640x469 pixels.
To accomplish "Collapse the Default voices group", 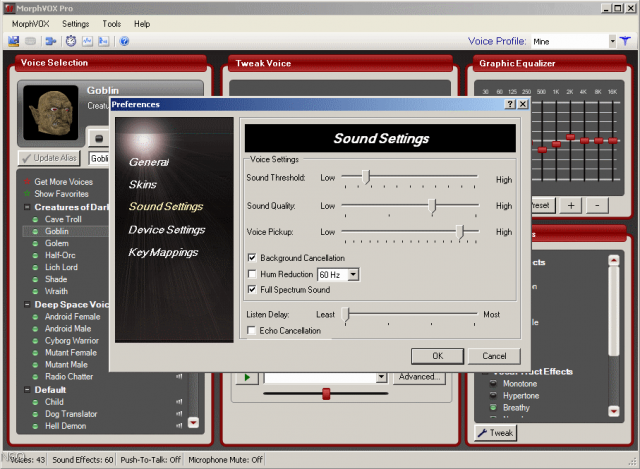I will pyautogui.click(x=27, y=390).
